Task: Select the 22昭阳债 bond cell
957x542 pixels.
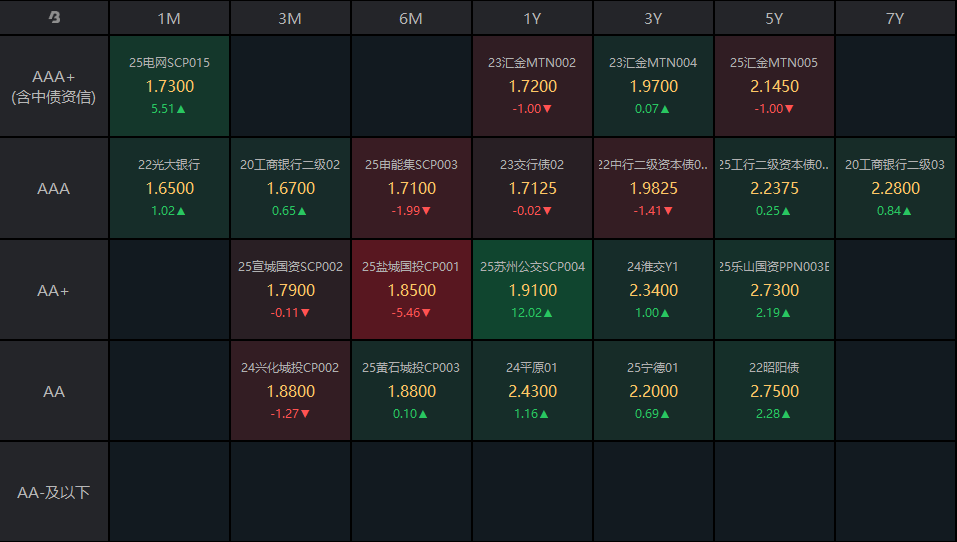Action: pyautogui.click(x=774, y=391)
